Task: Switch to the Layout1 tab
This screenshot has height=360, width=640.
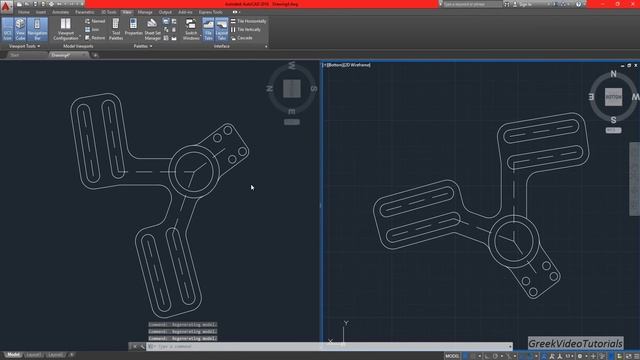Action: [x=34, y=355]
